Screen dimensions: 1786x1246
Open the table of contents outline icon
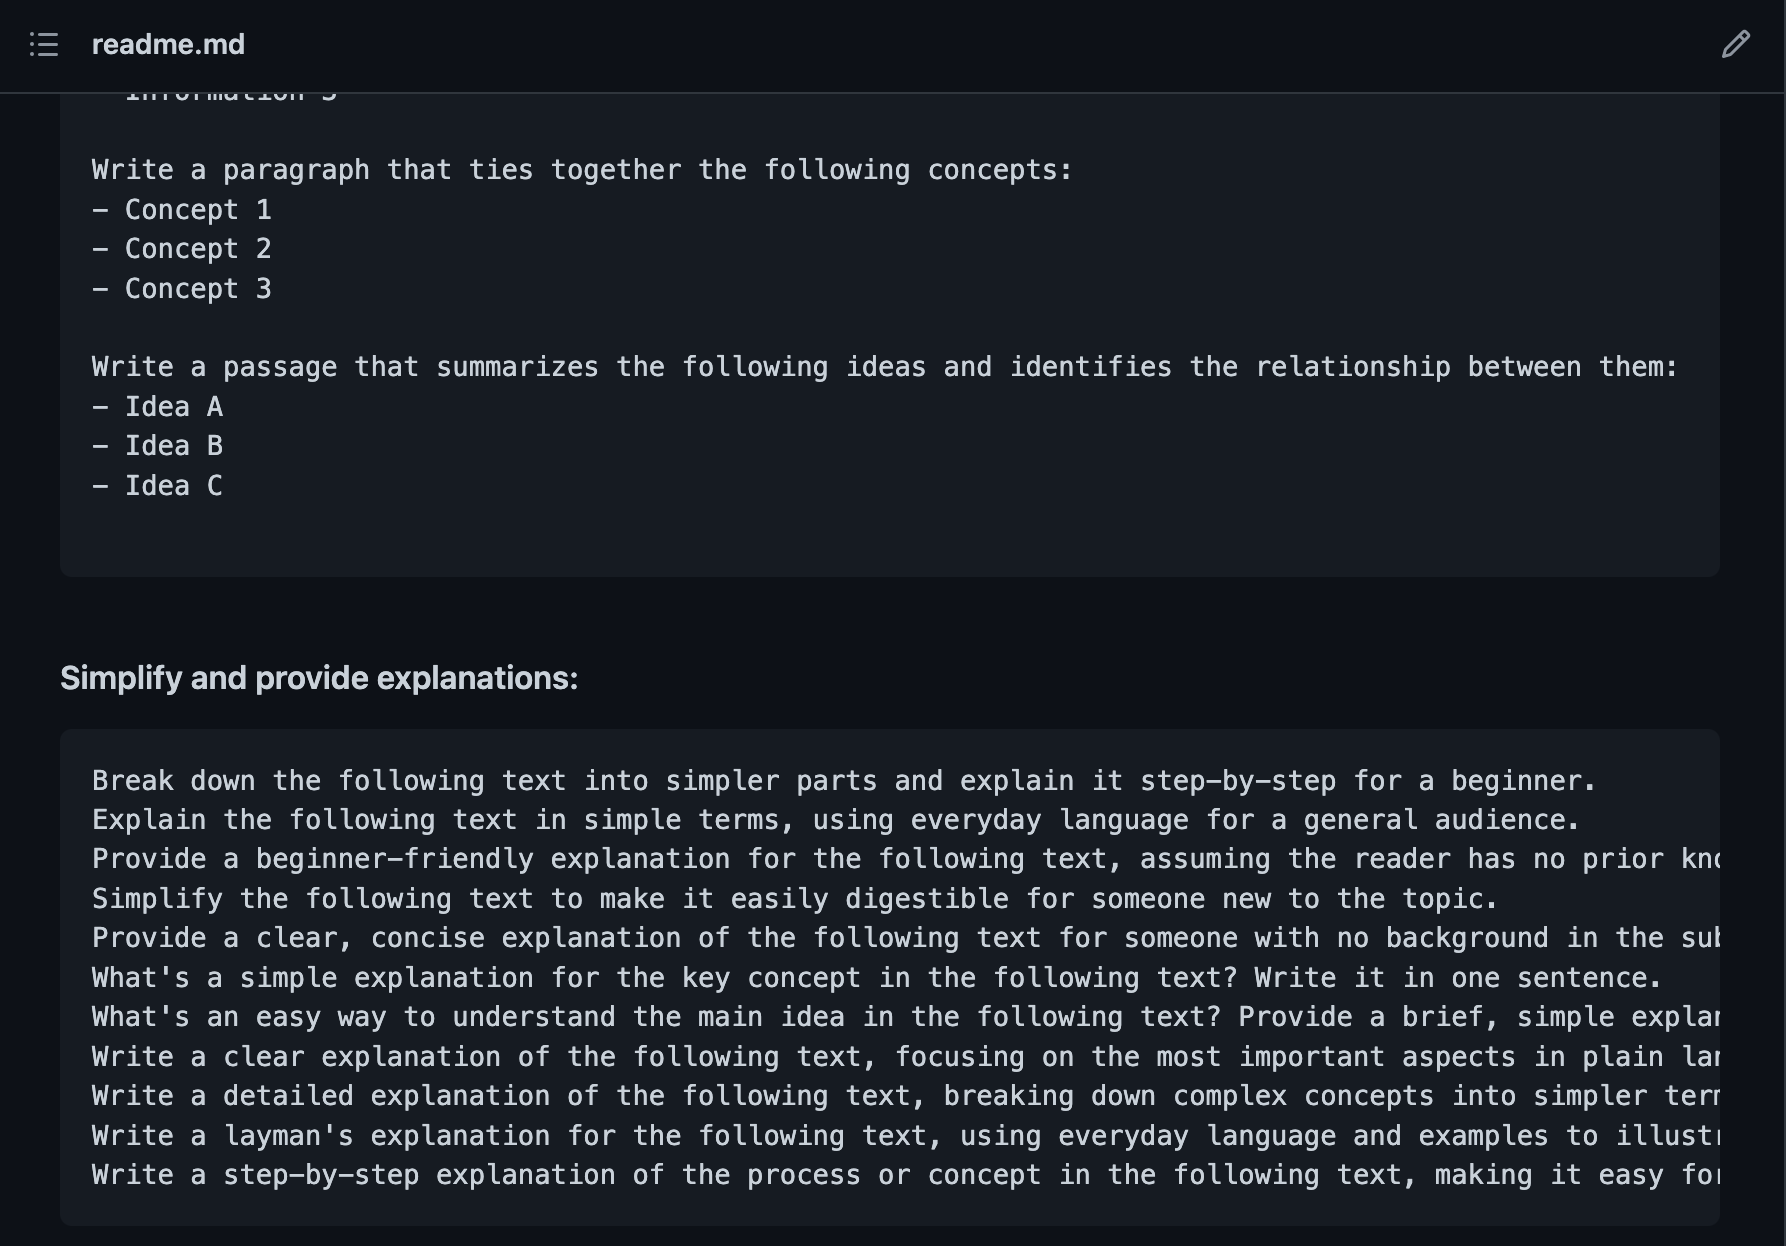tap(44, 45)
